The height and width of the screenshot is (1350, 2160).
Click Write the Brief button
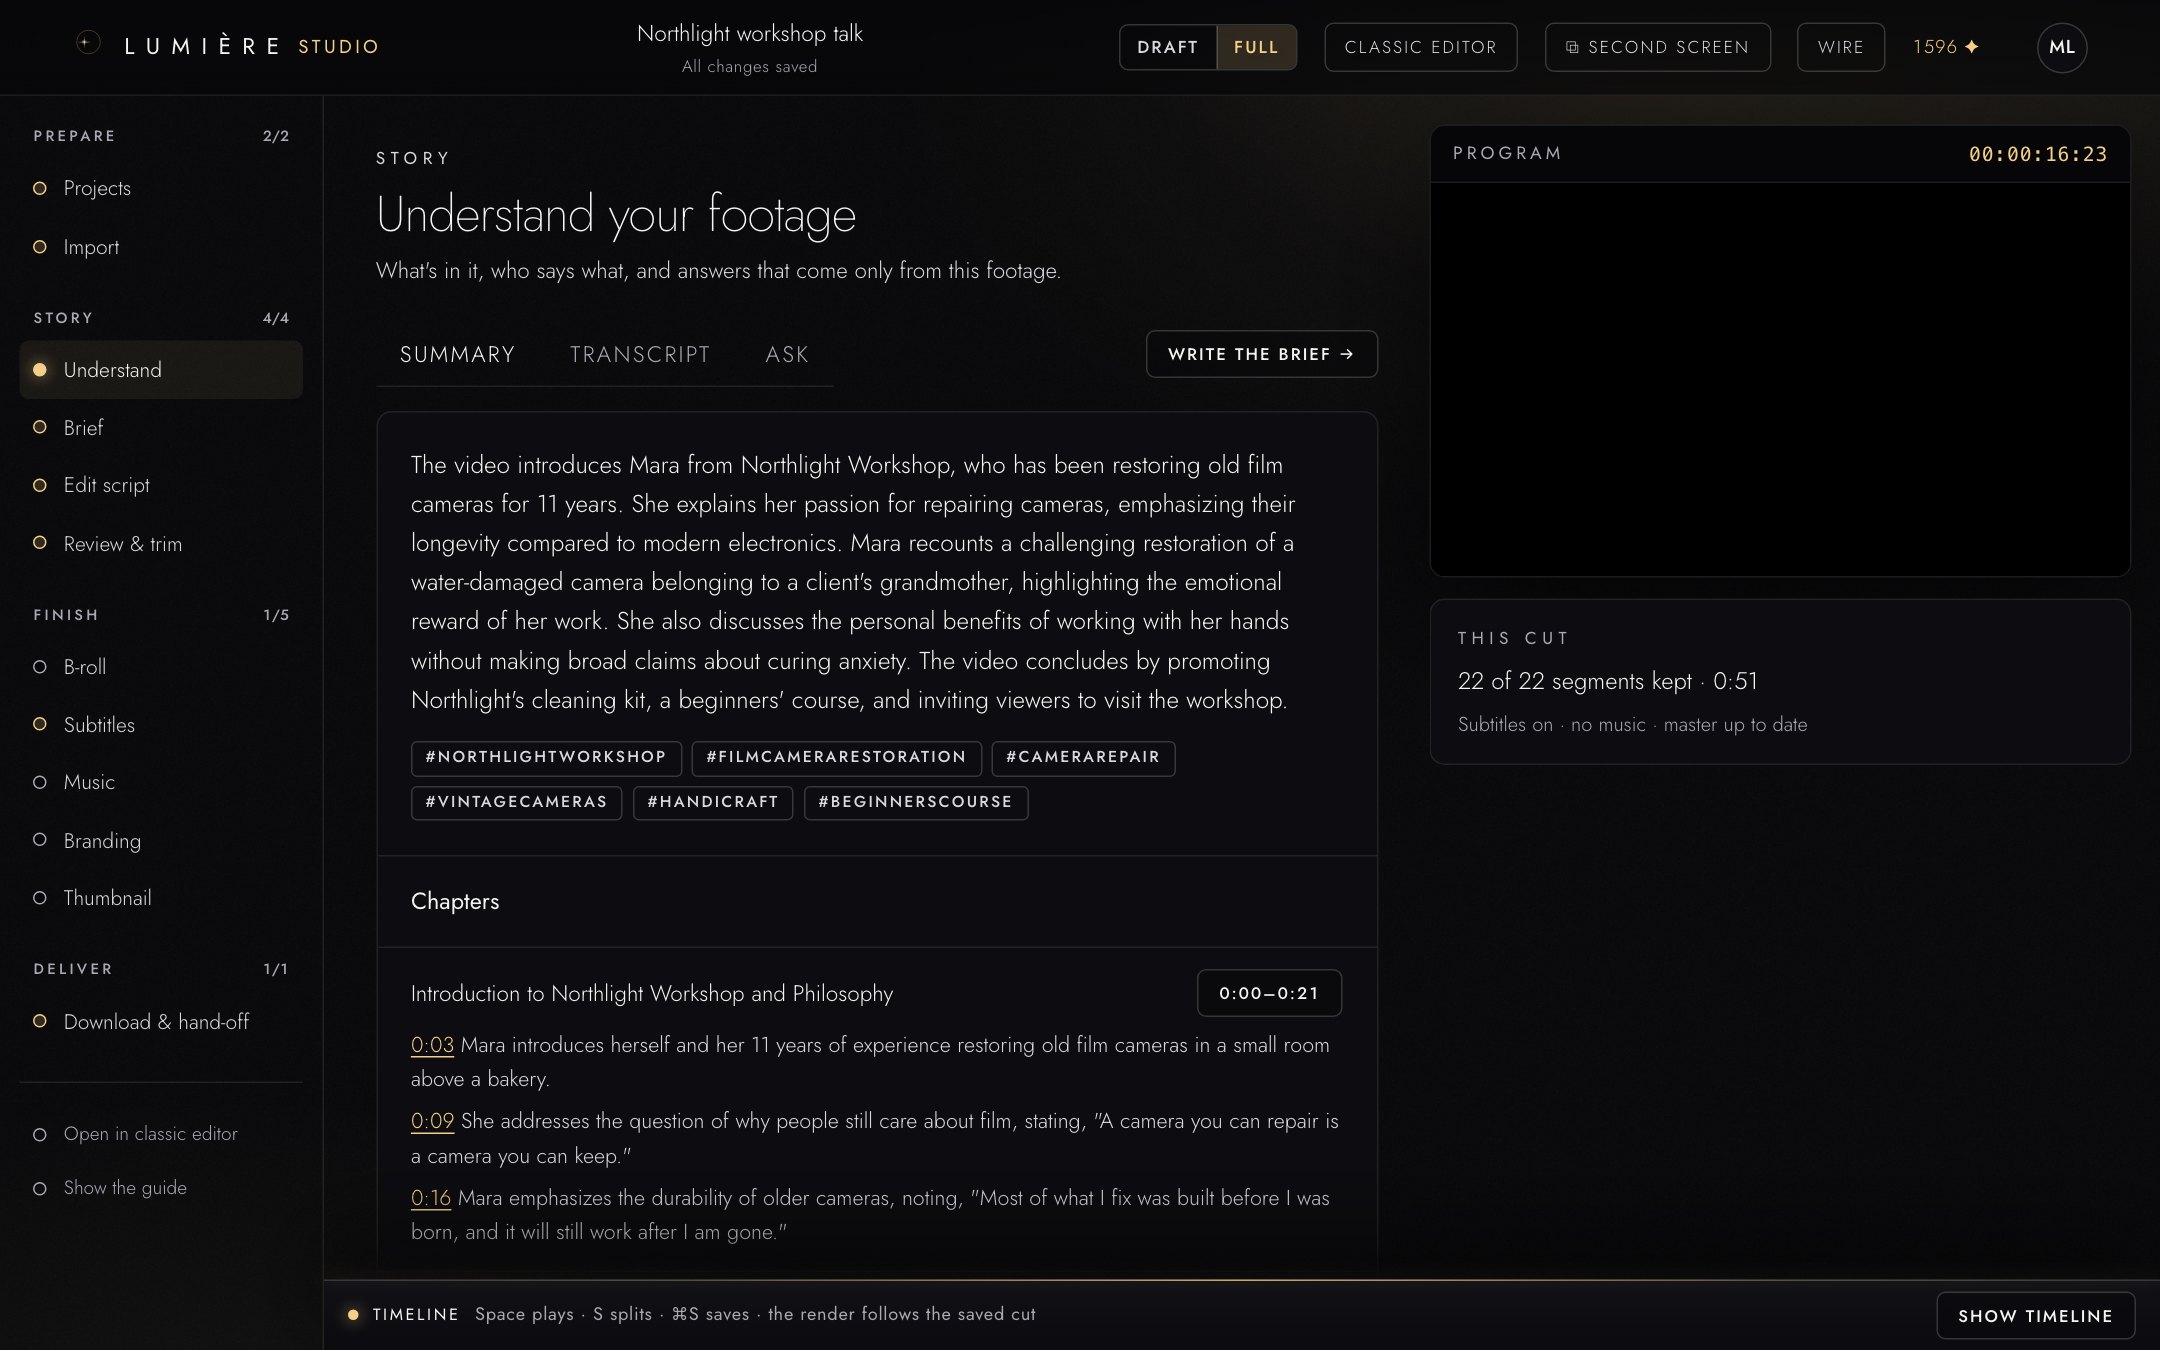pos(1261,354)
